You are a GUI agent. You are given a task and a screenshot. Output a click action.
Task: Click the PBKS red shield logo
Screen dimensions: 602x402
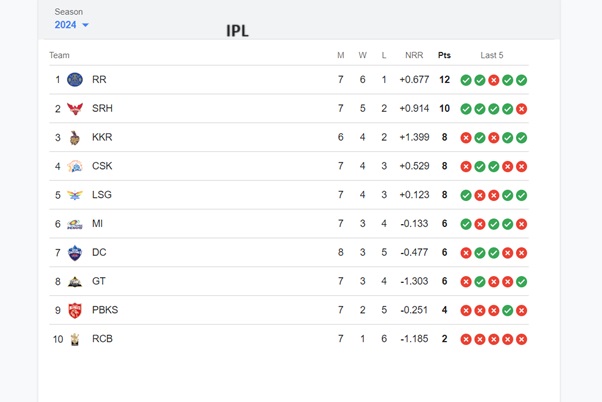[75, 310]
